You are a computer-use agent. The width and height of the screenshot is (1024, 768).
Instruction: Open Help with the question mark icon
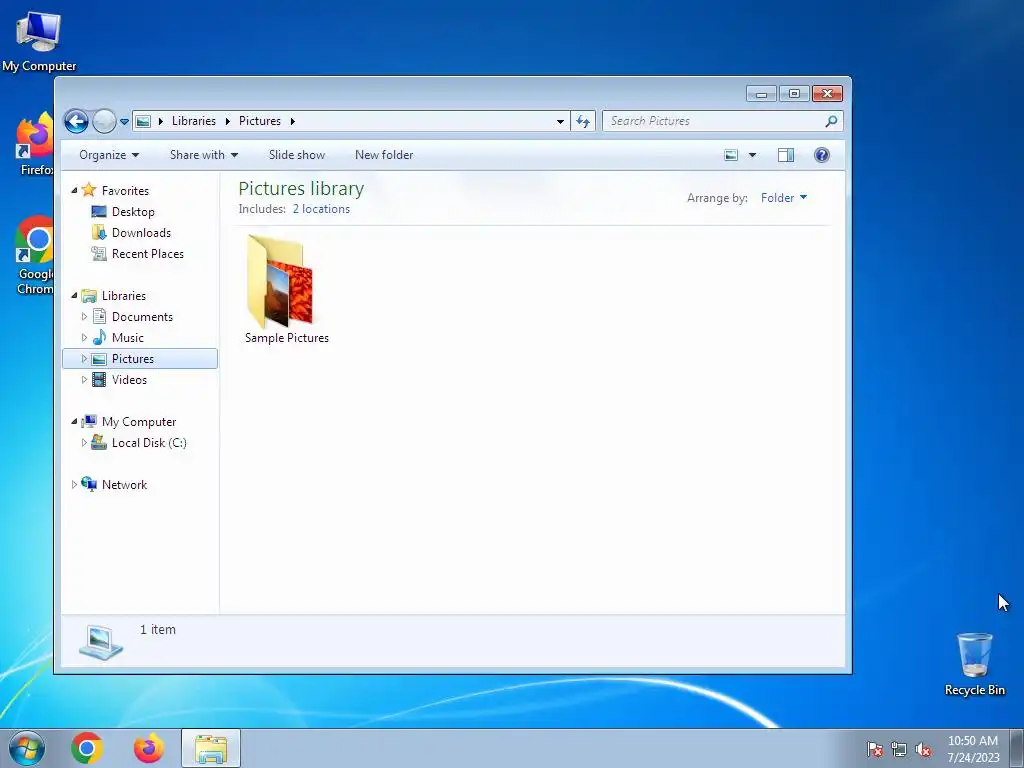point(822,155)
